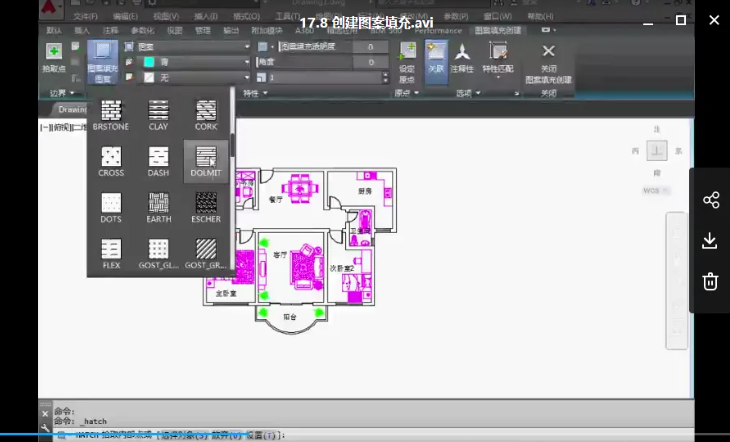Image resolution: width=730 pixels, height=442 pixels.
Task: Select the EARTH hatch pattern
Action: [158, 207]
